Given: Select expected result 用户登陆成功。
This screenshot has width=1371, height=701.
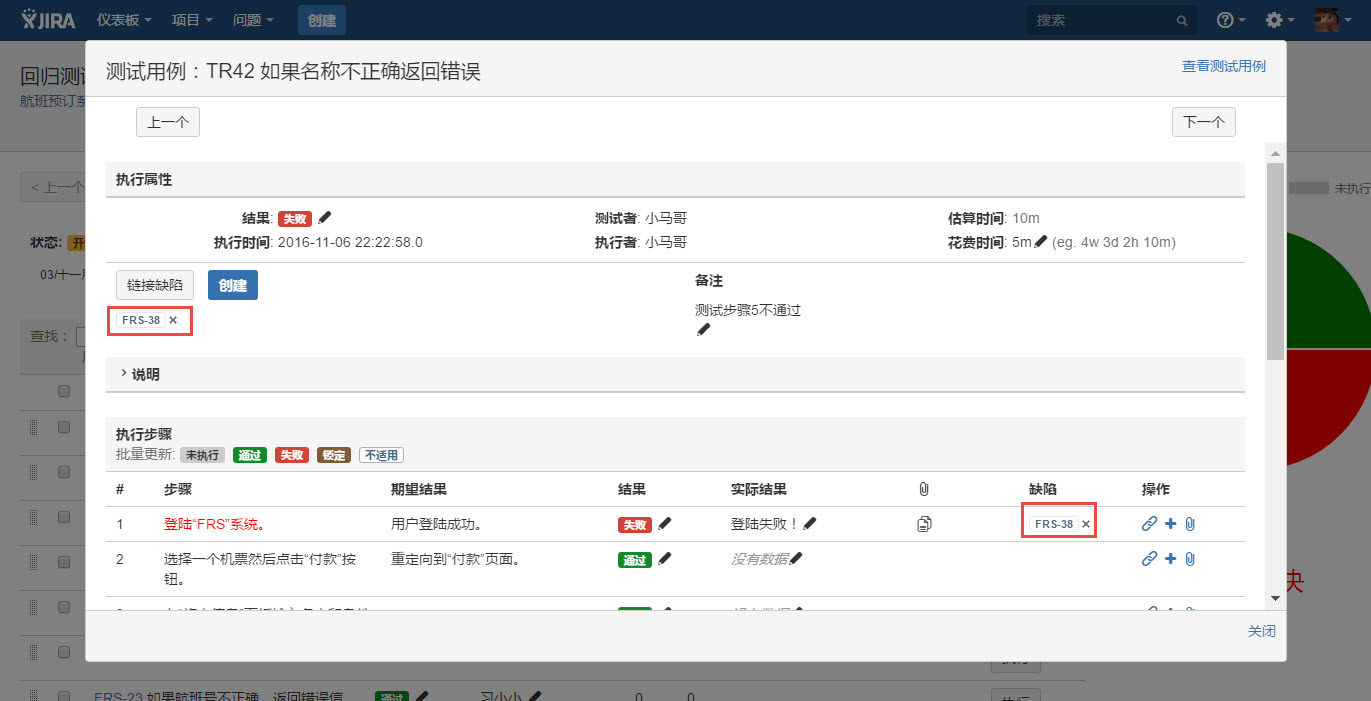Looking at the screenshot, I should (437, 523).
